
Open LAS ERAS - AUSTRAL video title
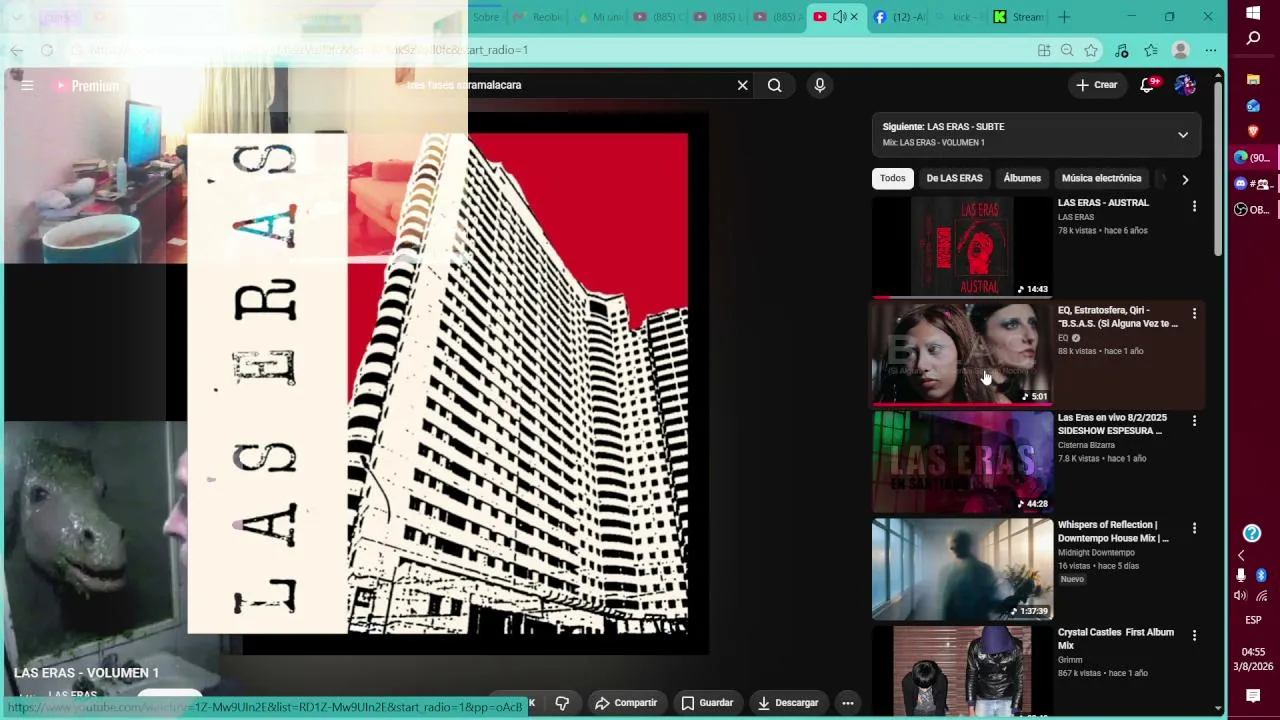pyautogui.click(x=1103, y=203)
